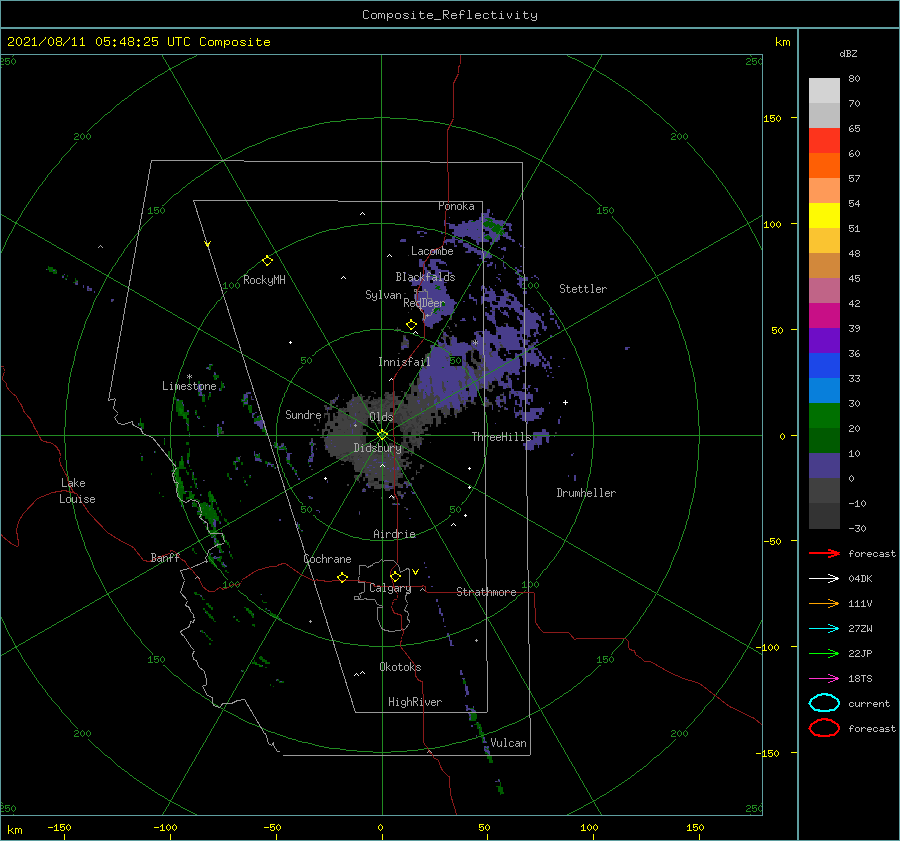Click the yellow diamond marker at radar center
The image size is (900, 841).
382,435
